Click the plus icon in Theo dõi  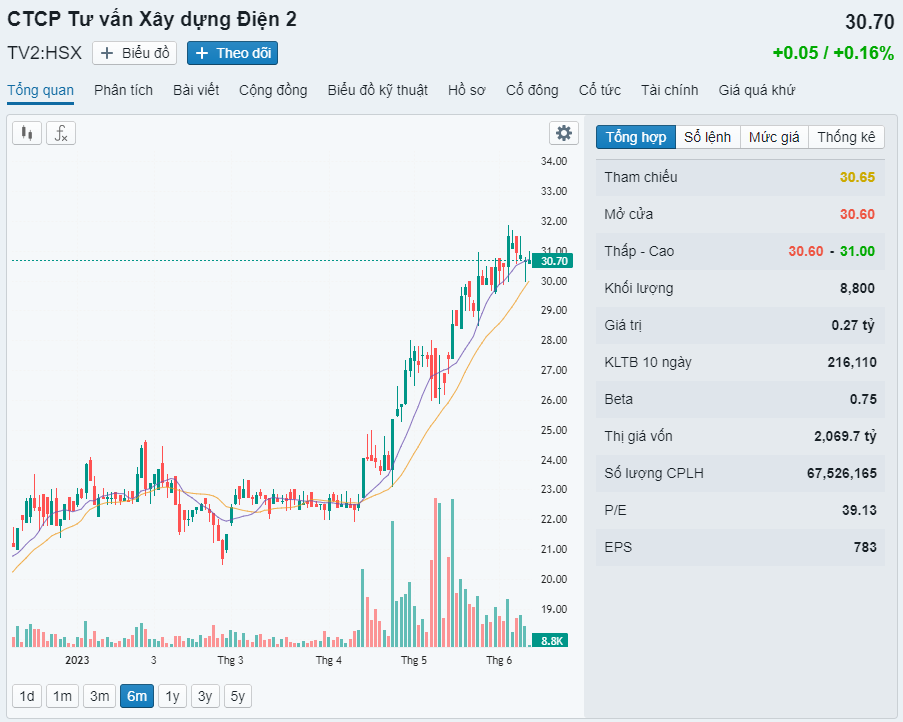[x=202, y=54]
